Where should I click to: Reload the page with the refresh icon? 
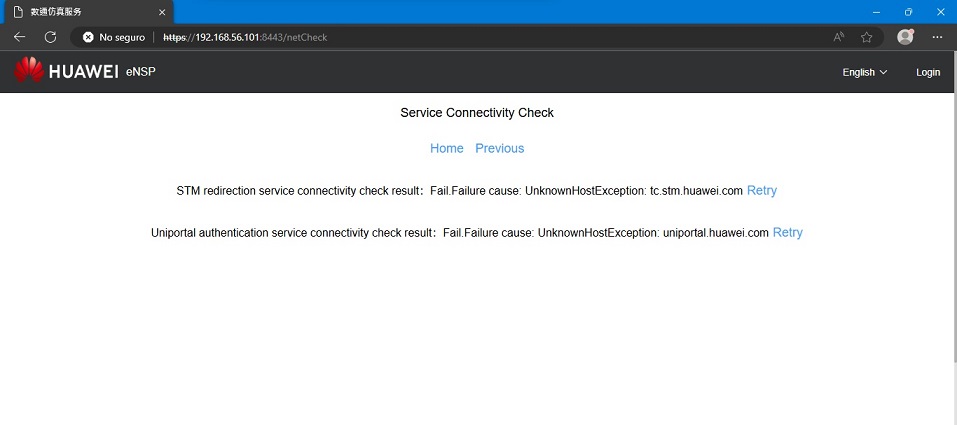50,37
